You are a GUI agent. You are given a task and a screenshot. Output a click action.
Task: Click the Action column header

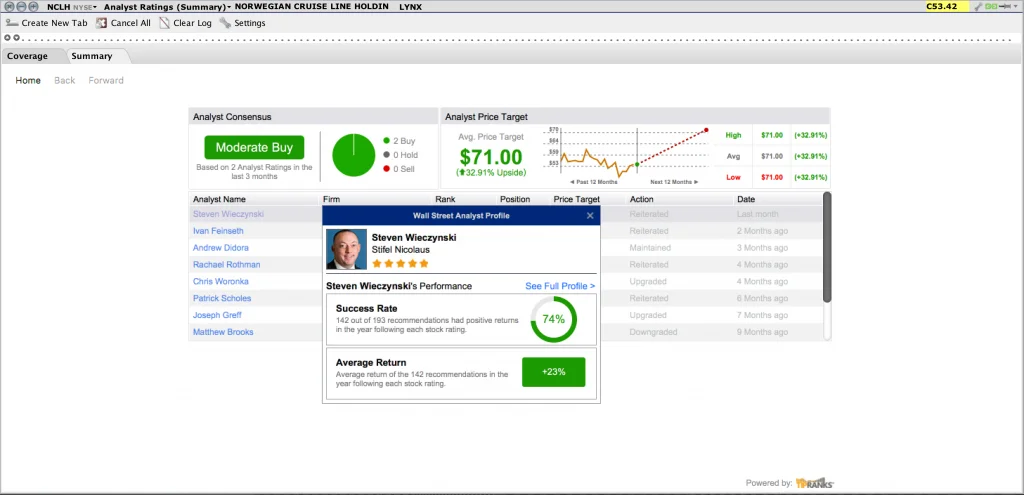[x=641, y=199]
